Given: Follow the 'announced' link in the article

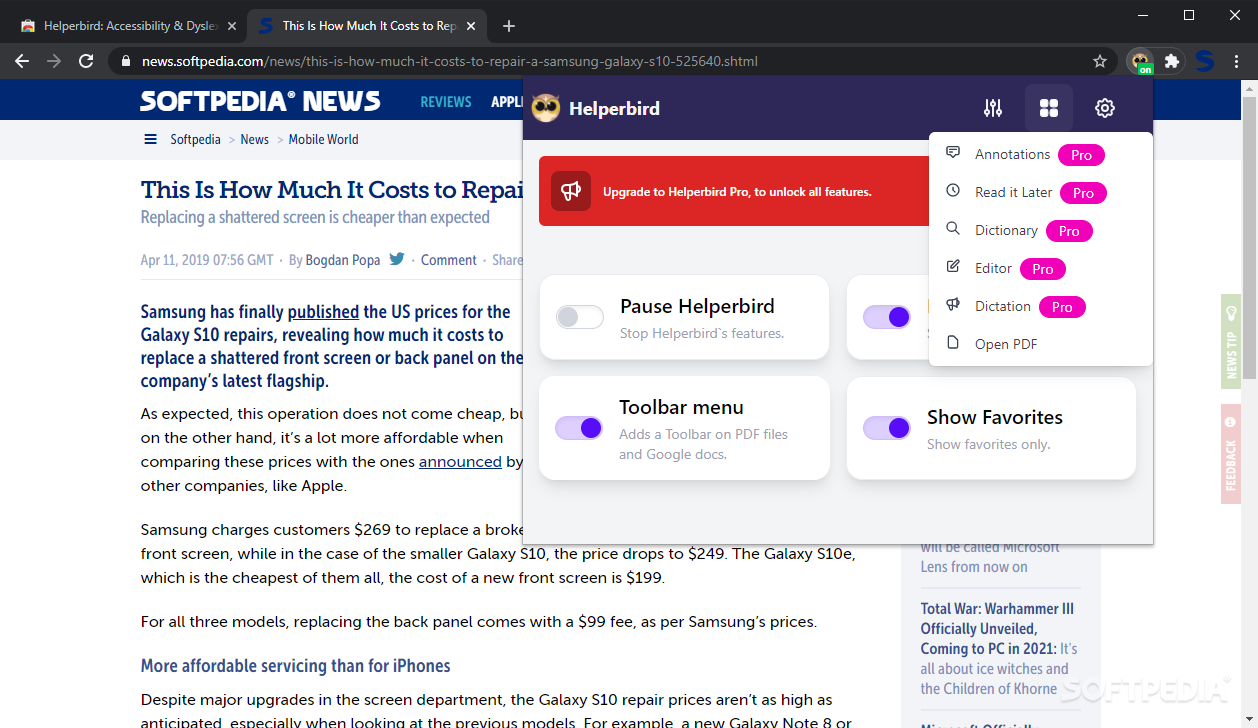Looking at the screenshot, I should [460, 462].
